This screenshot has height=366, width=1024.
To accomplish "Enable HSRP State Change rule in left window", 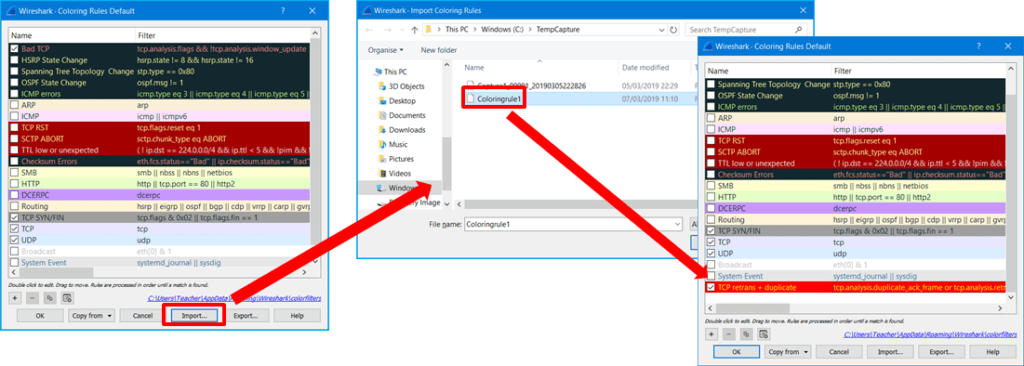I will click(x=15, y=60).
